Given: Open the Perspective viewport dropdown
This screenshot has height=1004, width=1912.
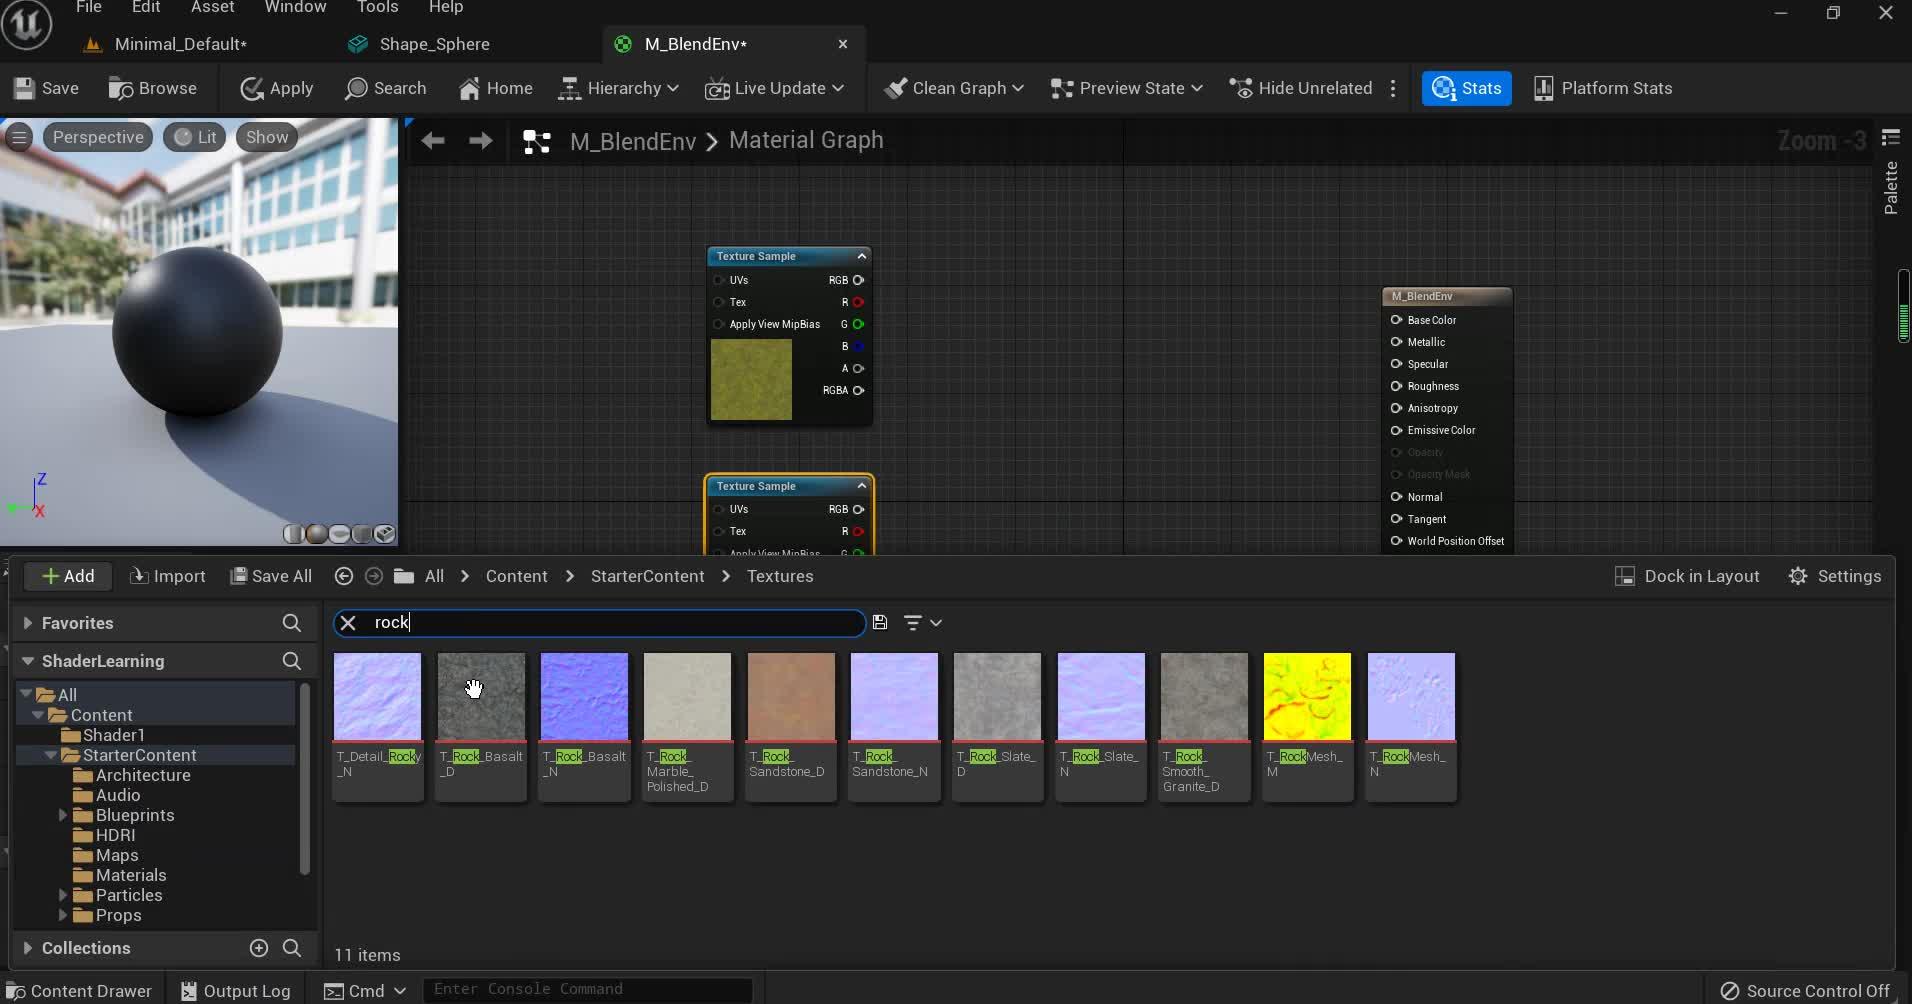Looking at the screenshot, I should tap(97, 137).
